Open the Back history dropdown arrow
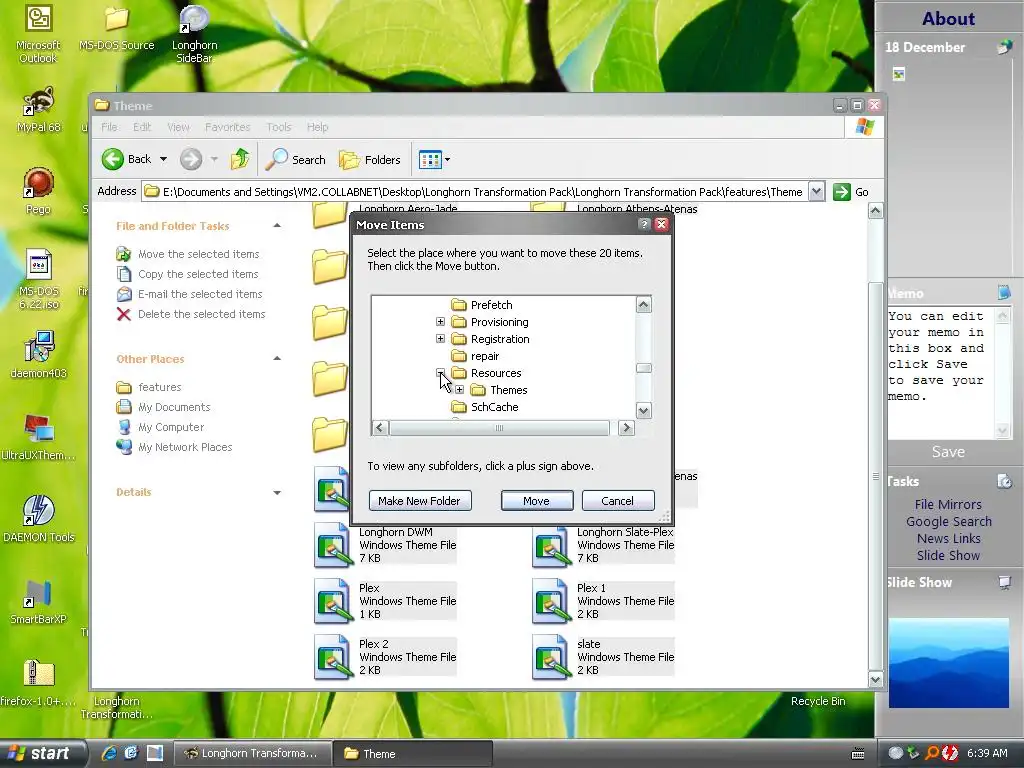 click(x=163, y=159)
